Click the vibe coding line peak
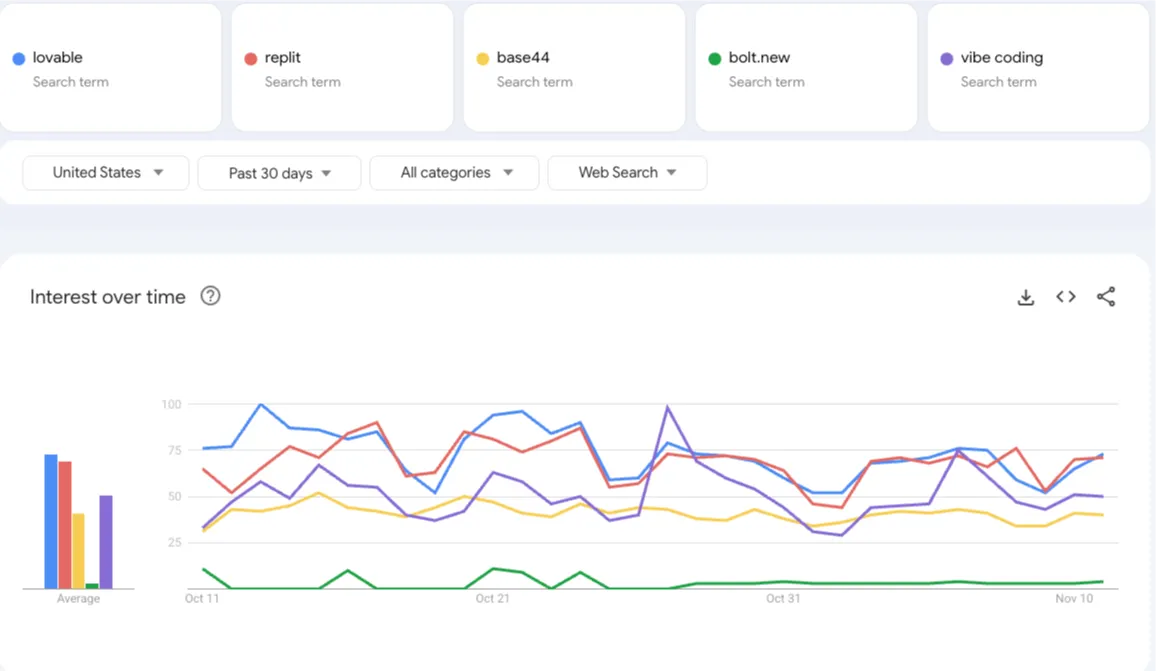 pos(668,405)
